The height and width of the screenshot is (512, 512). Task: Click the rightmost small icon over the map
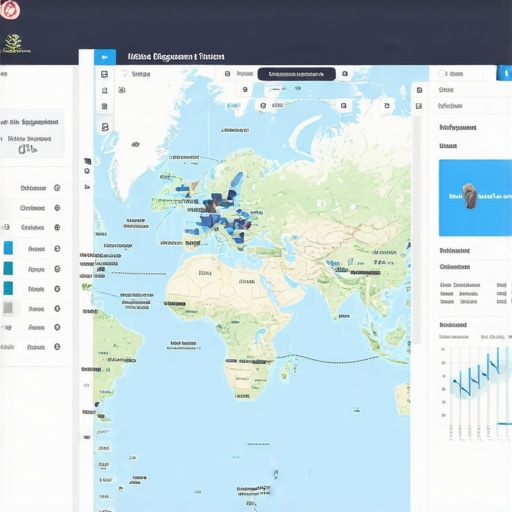click(x=387, y=106)
